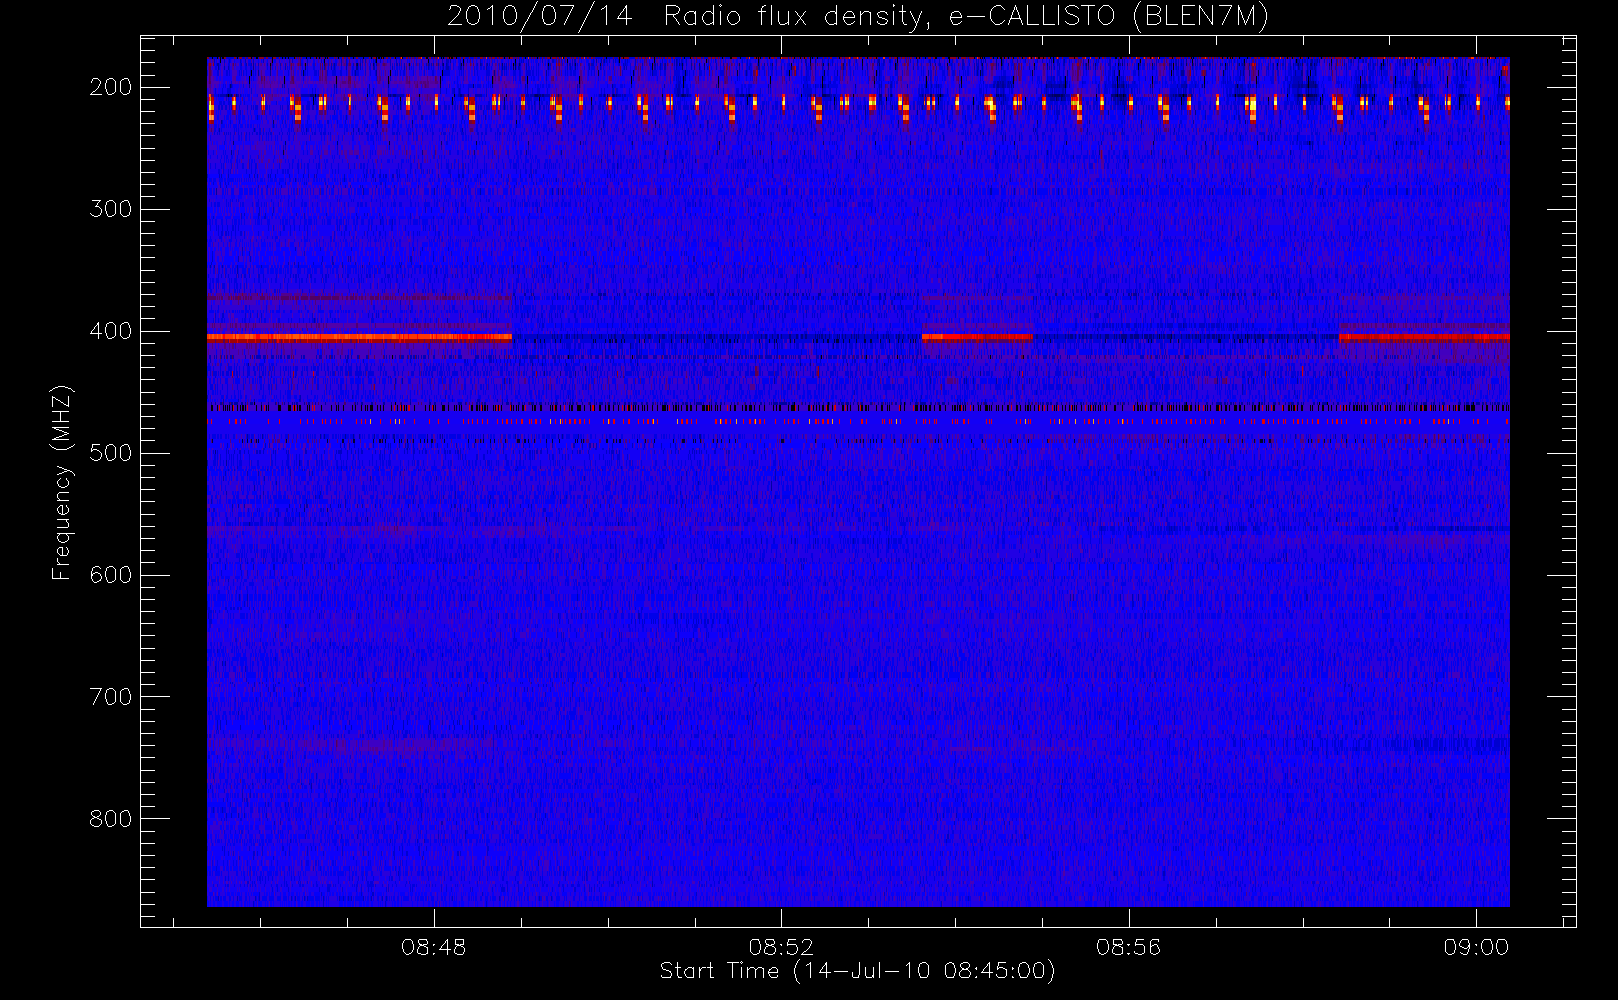Click the 09:00 time tick label
This screenshot has width=1618, height=1000.
point(1476,947)
